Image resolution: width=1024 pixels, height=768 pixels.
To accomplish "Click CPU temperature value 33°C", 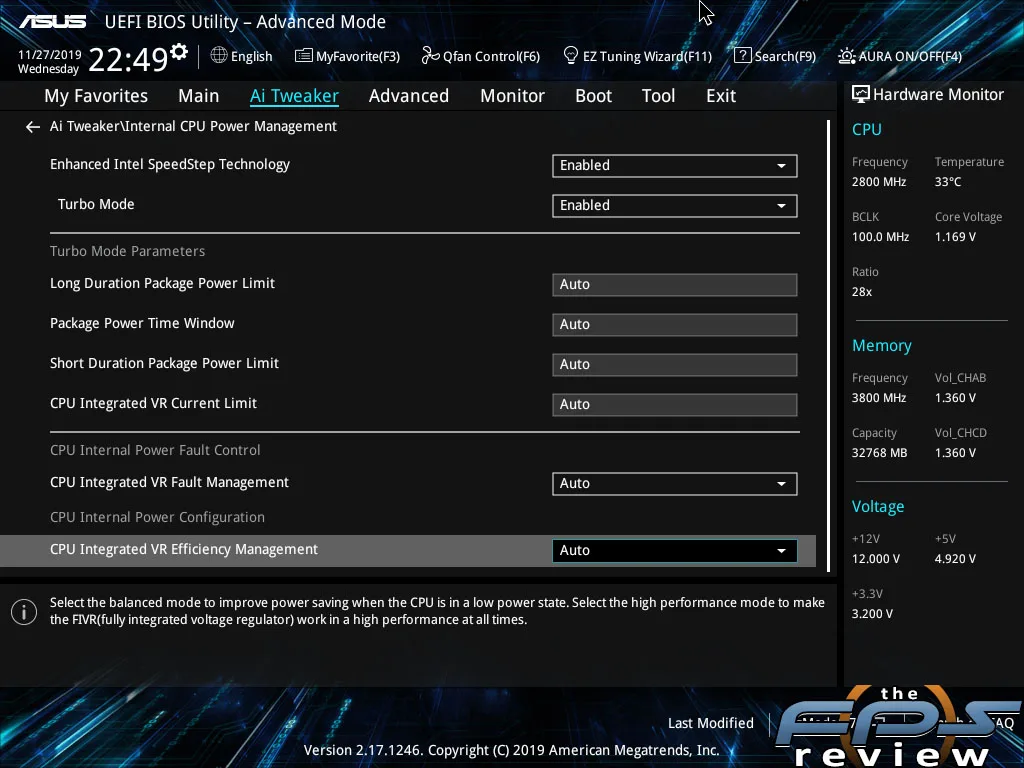I will pyautogui.click(x=948, y=182).
